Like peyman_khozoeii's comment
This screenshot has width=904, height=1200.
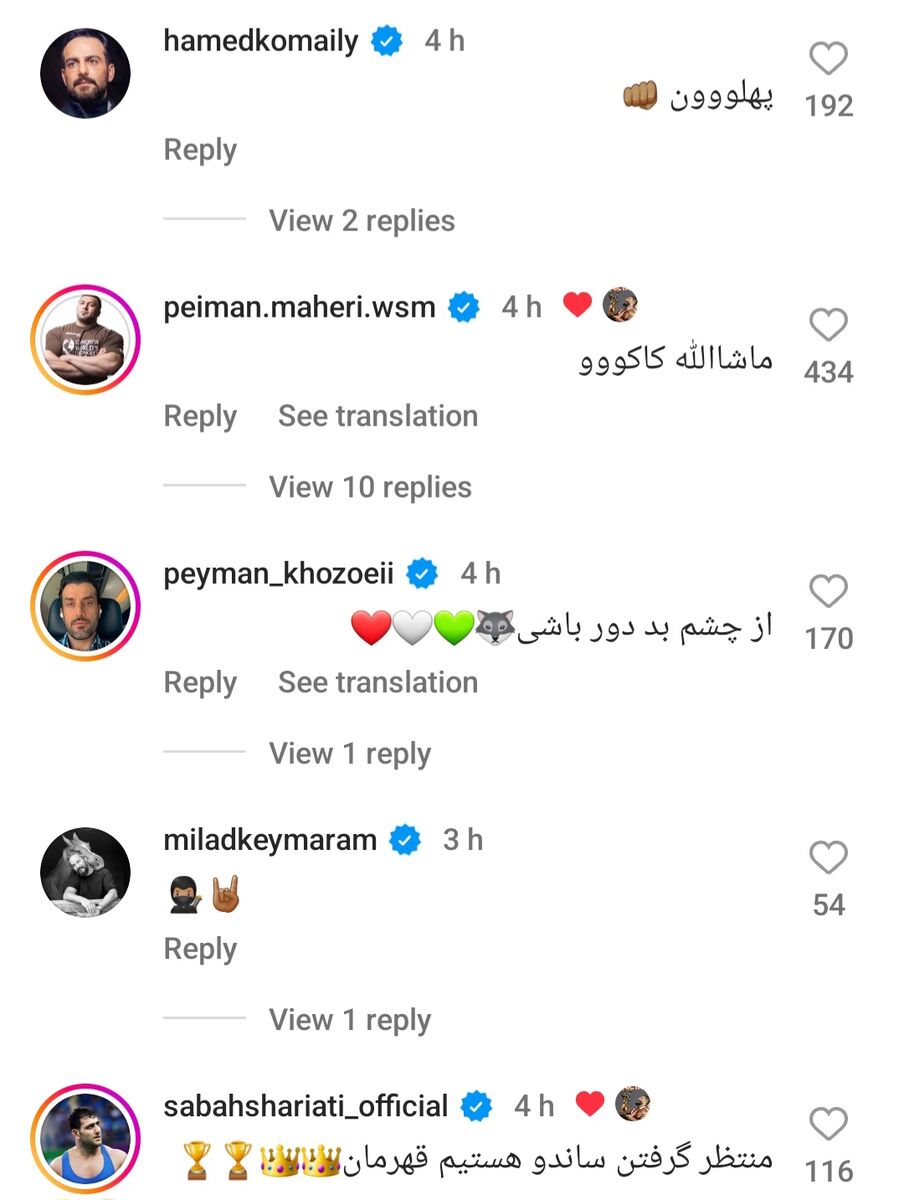(x=828, y=591)
